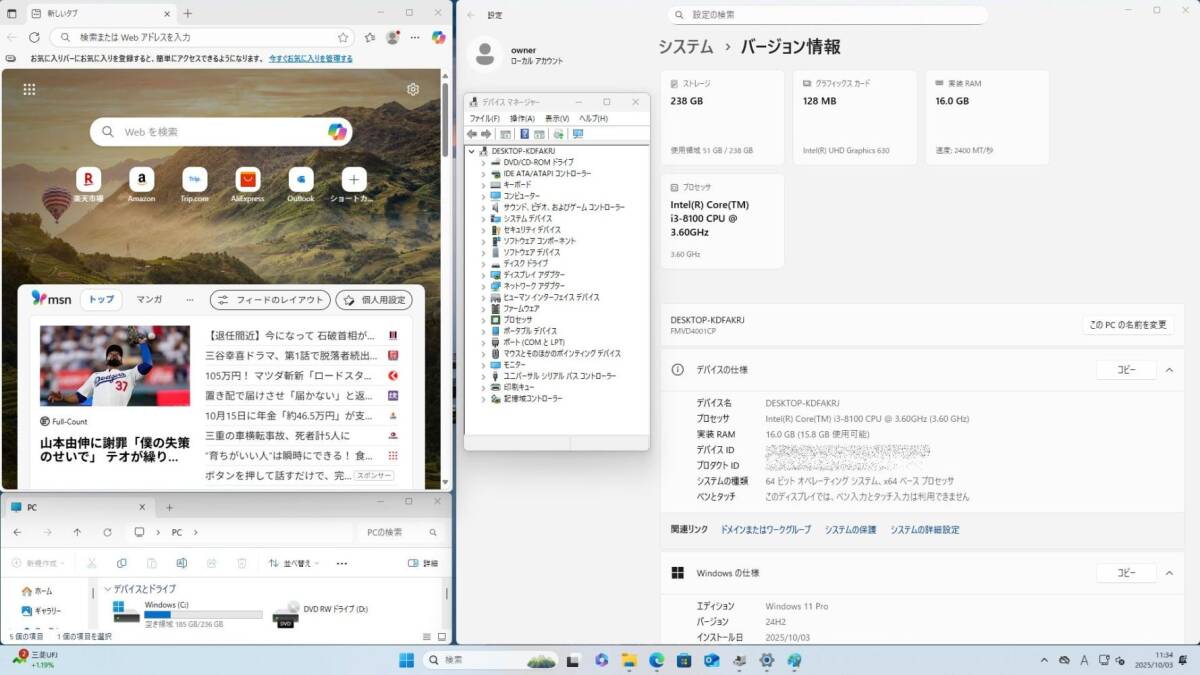Collapse the デバイスの仕様 section chevron

pos(1168,370)
